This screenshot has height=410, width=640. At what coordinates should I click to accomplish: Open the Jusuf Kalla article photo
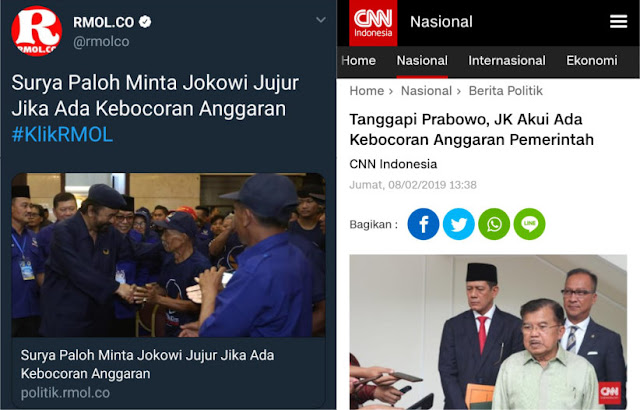point(488,332)
